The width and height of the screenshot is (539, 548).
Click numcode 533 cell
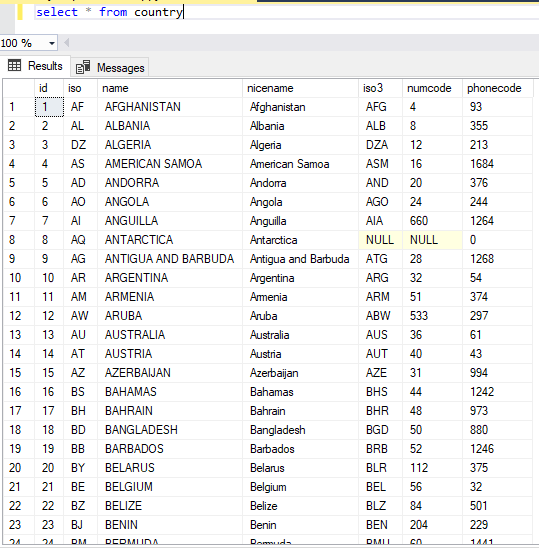point(432,316)
